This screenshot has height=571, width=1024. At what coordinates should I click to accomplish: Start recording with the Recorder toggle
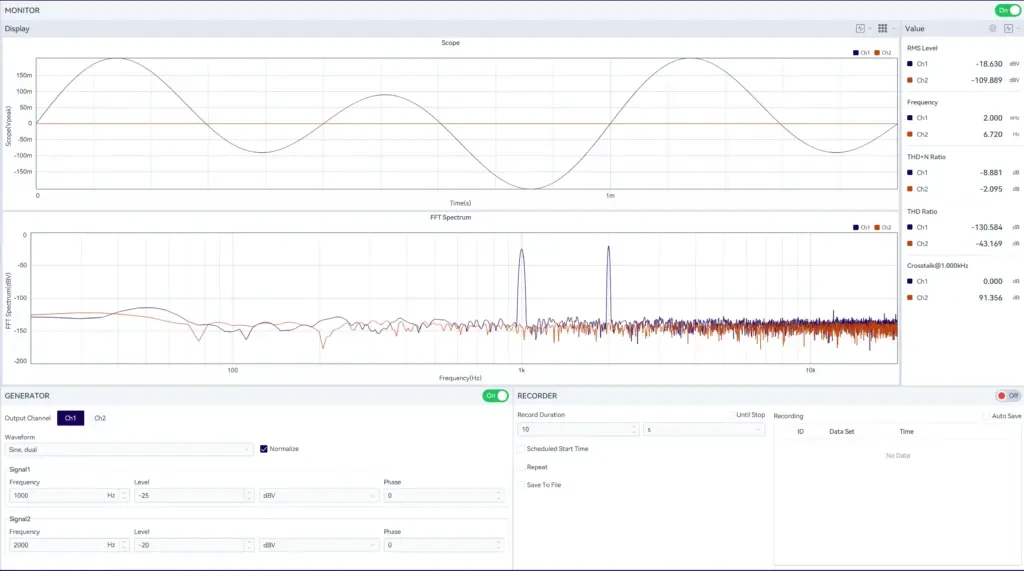(1007, 396)
